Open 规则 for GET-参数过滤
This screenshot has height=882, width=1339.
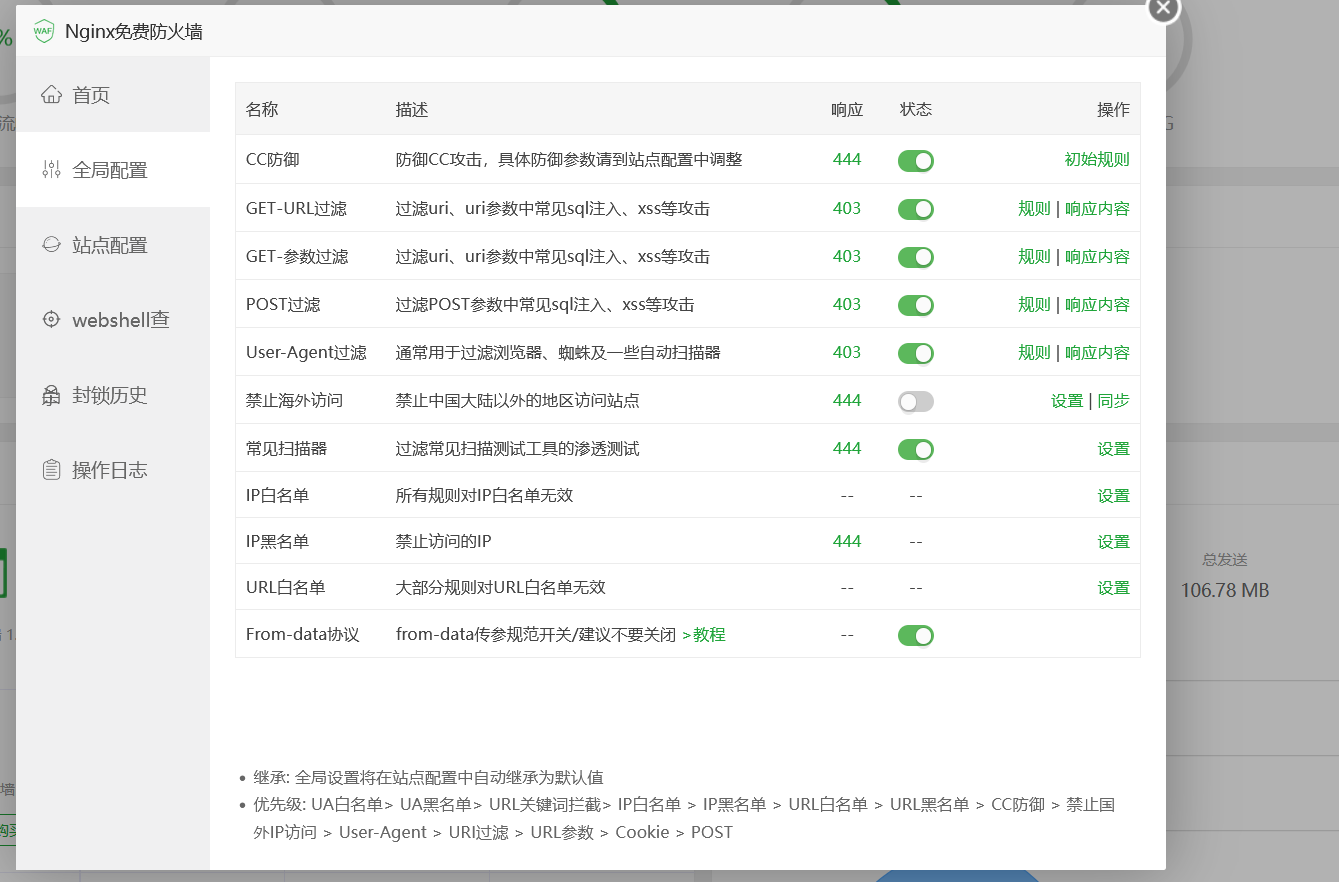(x=1034, y=256)
